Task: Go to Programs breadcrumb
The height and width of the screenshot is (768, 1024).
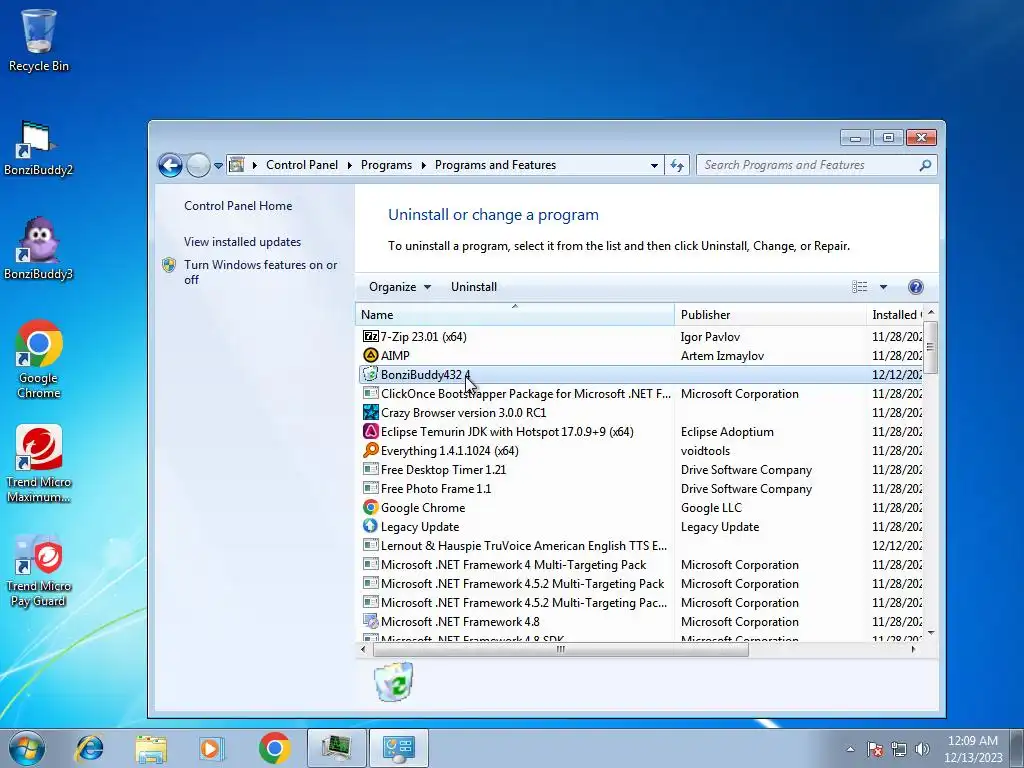Action: click(x=386, y=165)
